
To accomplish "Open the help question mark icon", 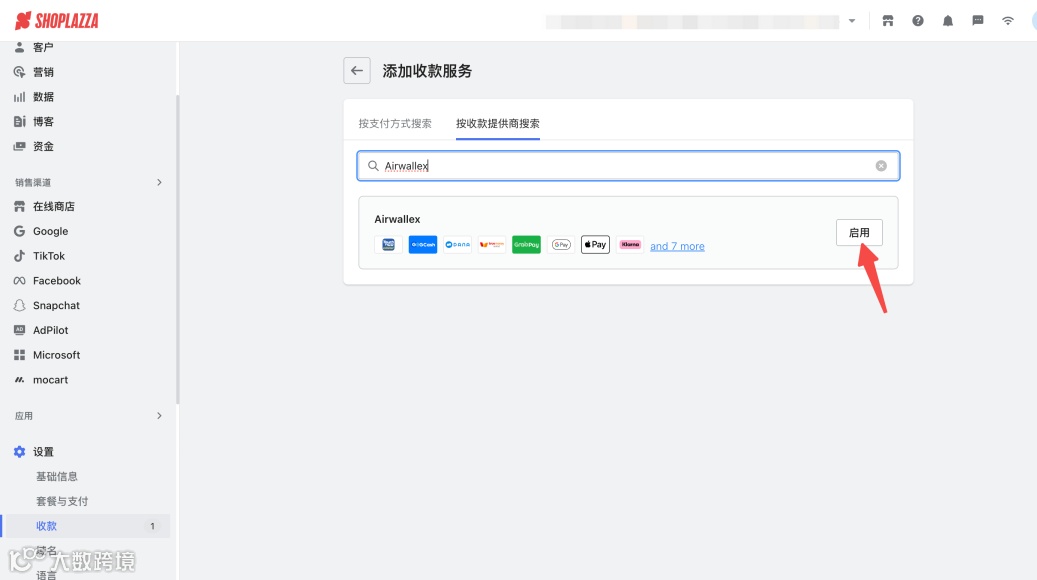I will (918, 21).
